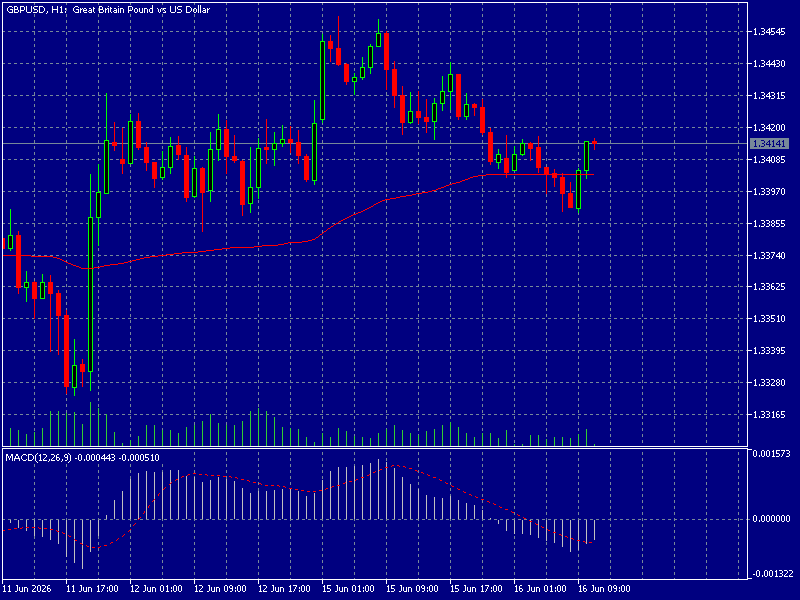Click the 1.34200 price scale label
The width and height of the screenshot is (800, 600).
[769, 128]
